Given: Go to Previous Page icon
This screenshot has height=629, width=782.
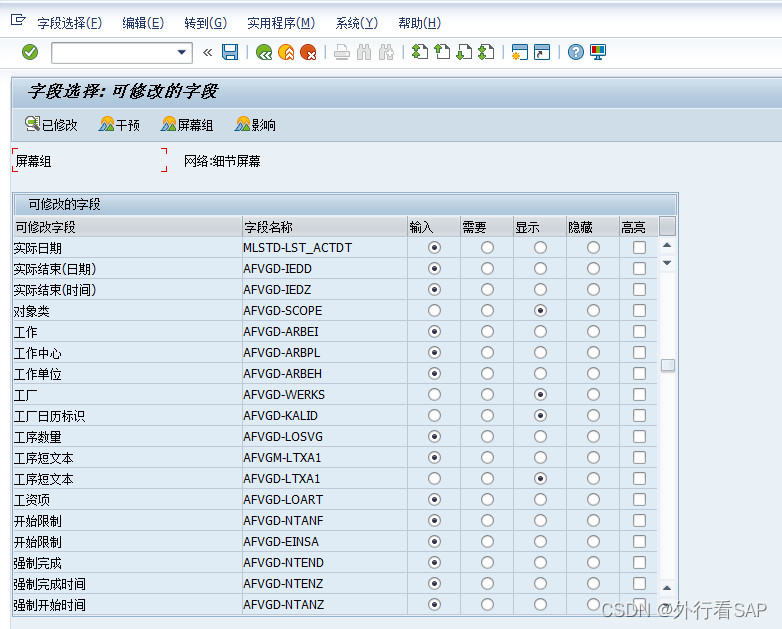Looking at the screenshot, I should [442, 52].
